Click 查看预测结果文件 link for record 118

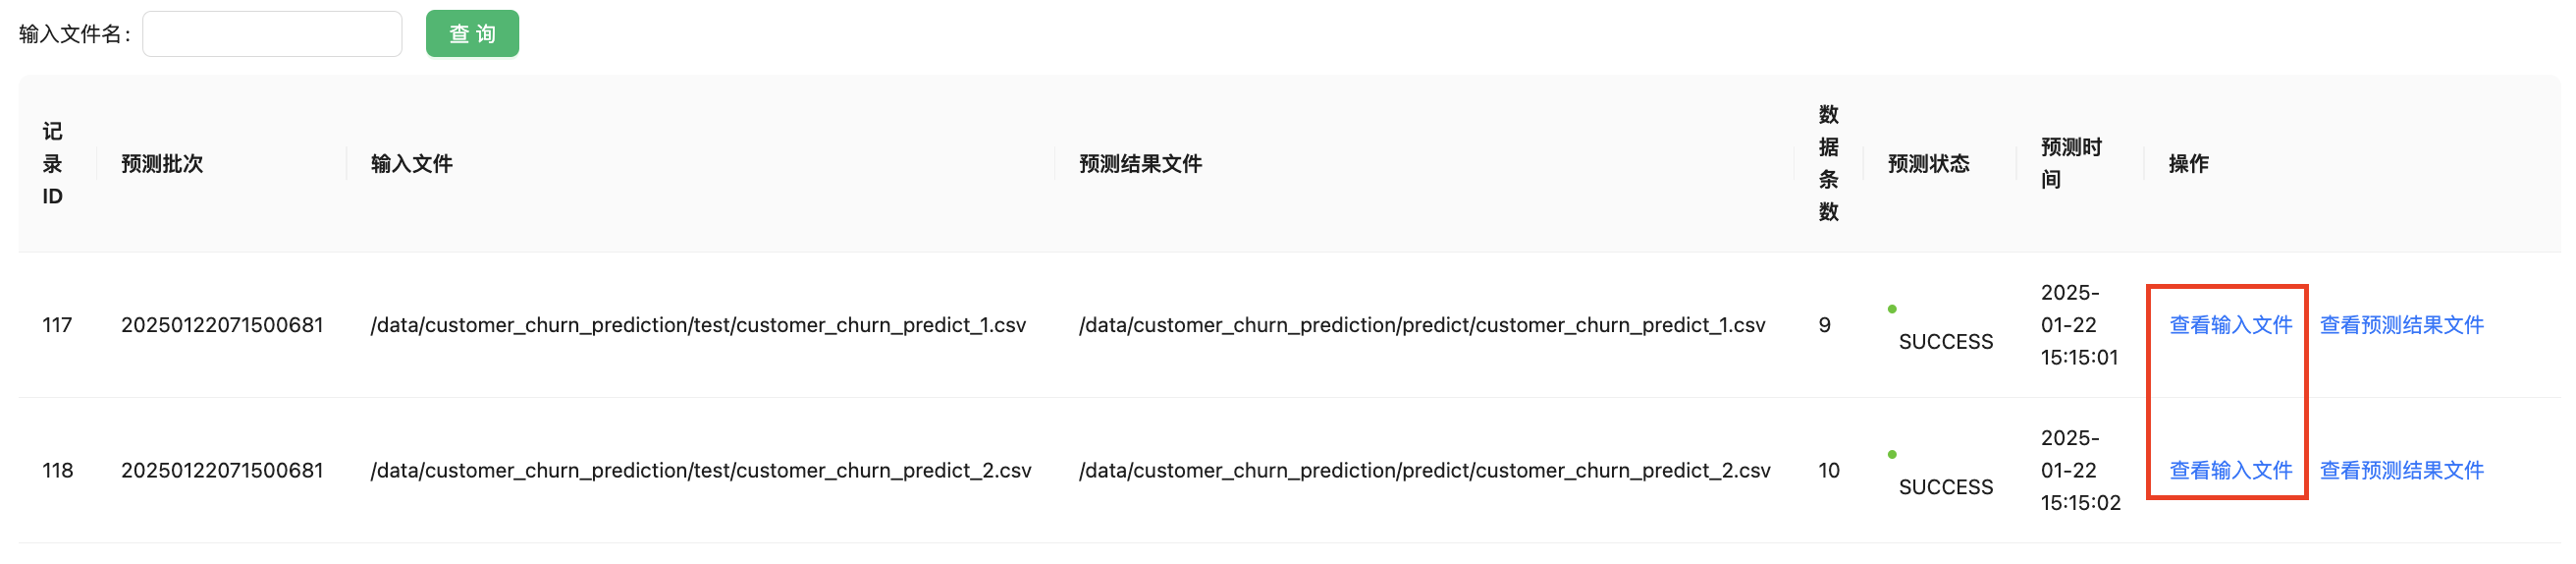[2401, 470]
